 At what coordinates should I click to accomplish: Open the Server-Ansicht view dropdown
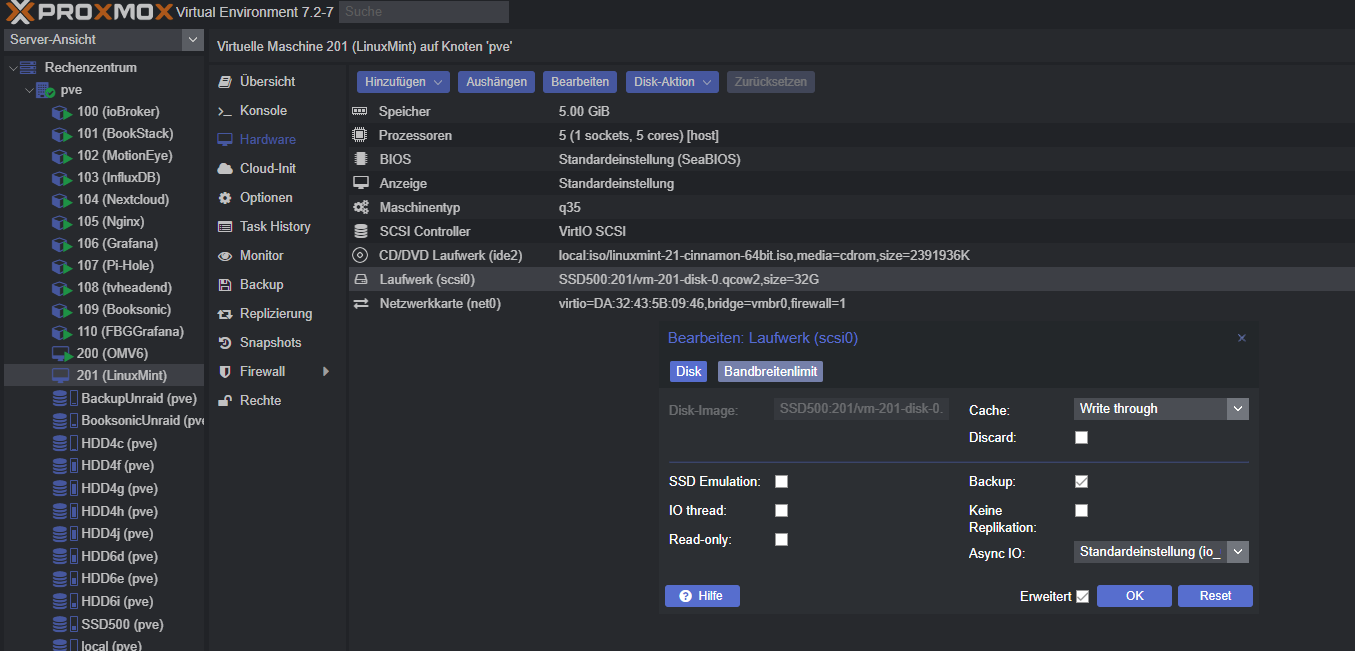(193, 39)
